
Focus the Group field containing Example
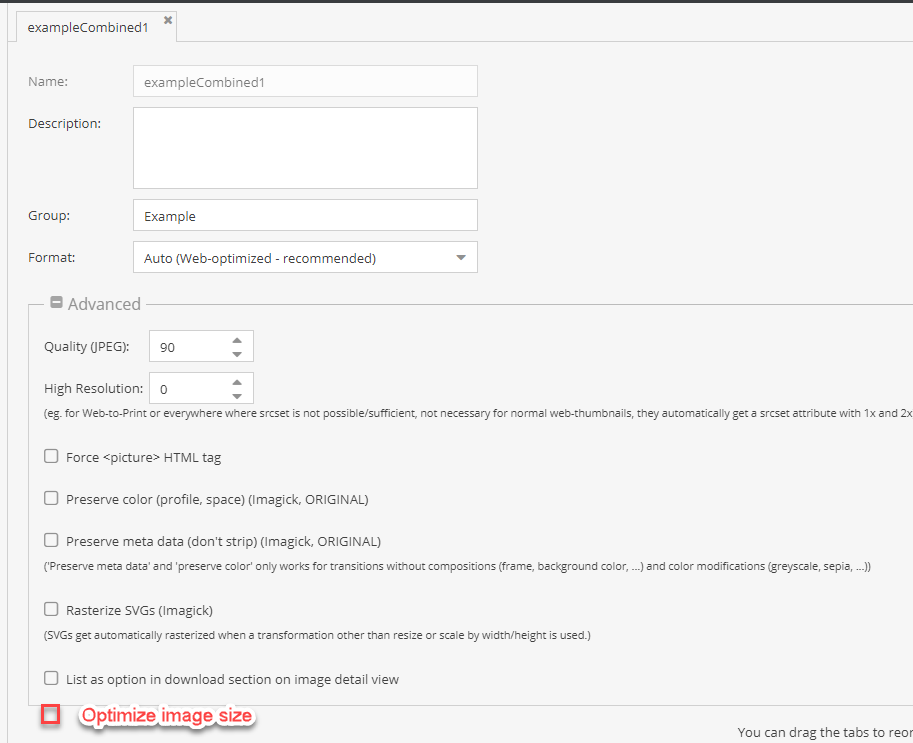coord(305,215)
